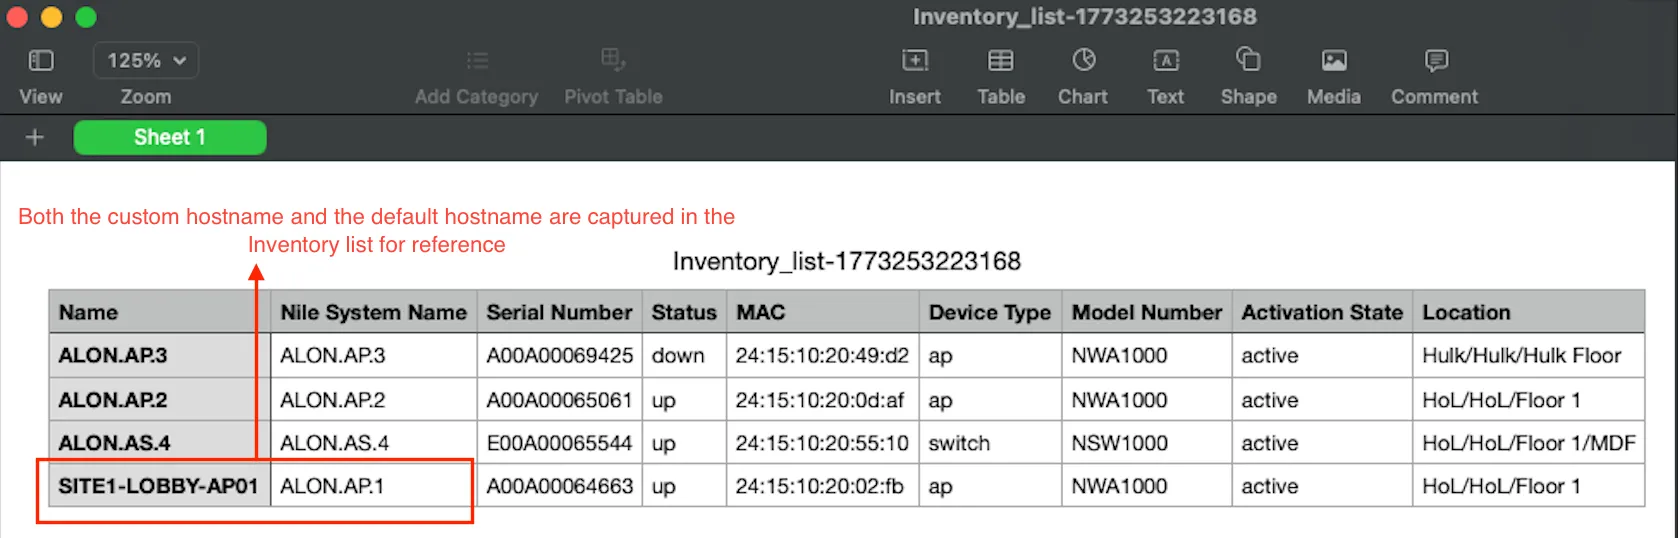Add a Text box from toolbar
Image resolution: width=1678 pixels, height=538 pixels.
(x=1166, y=61)
